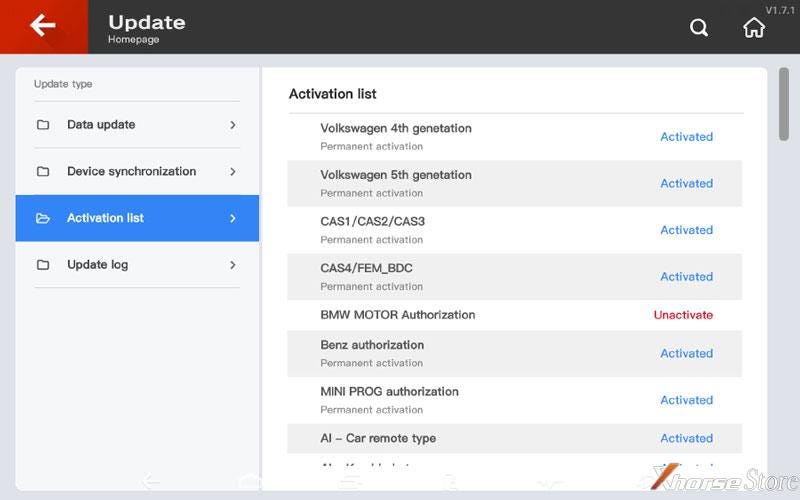Image resolution: width=800 pixels, height=500 pixels.
Task: Click Activated status for MINI PROG authorization
Action: [686, 400]
